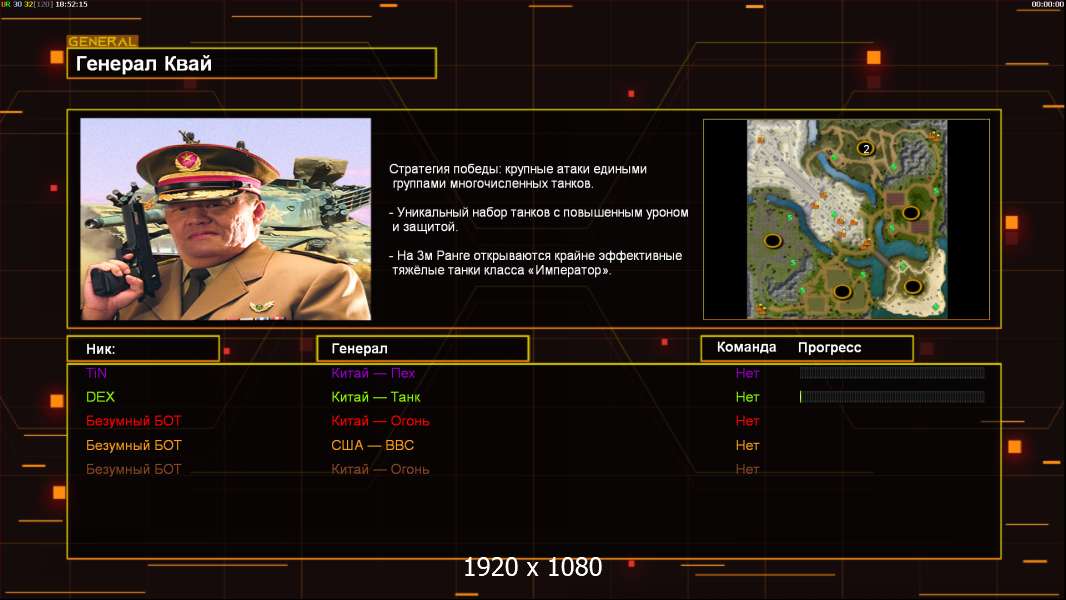The width and height of the screenshot is (1066, 600).
Task: Select the 'Генерал' column header
Action: tap(422, 349)
